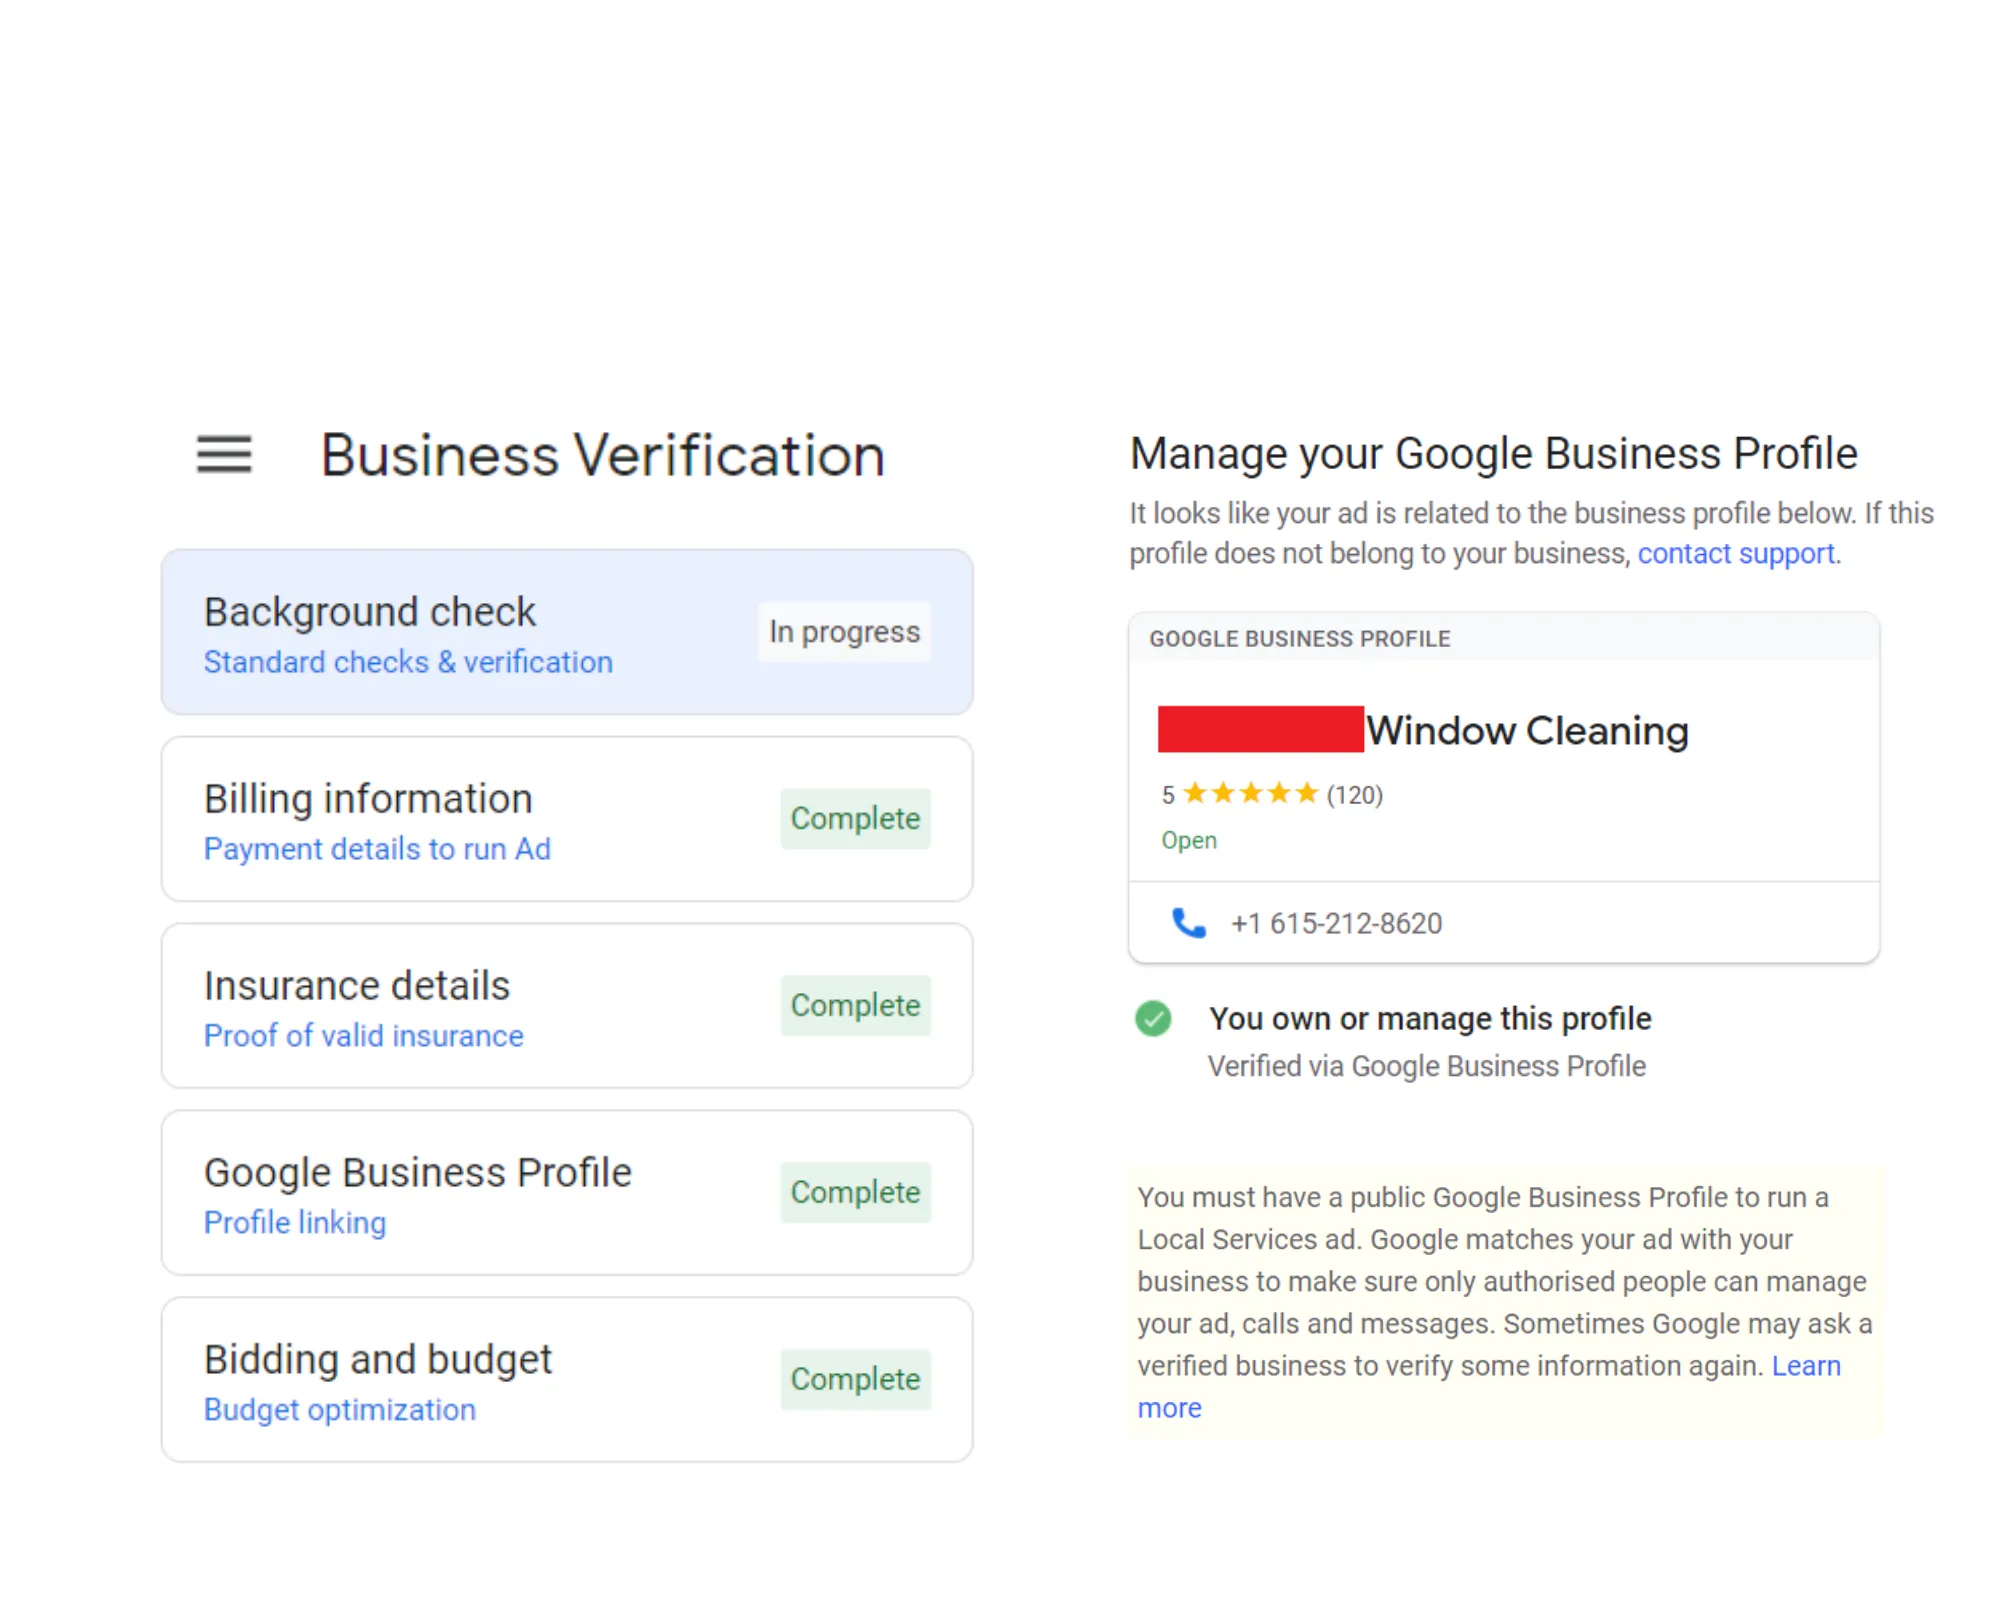
Task: Click Complete badge for Insurance details
Action: pyautogui.click(x=856, y=1006)
